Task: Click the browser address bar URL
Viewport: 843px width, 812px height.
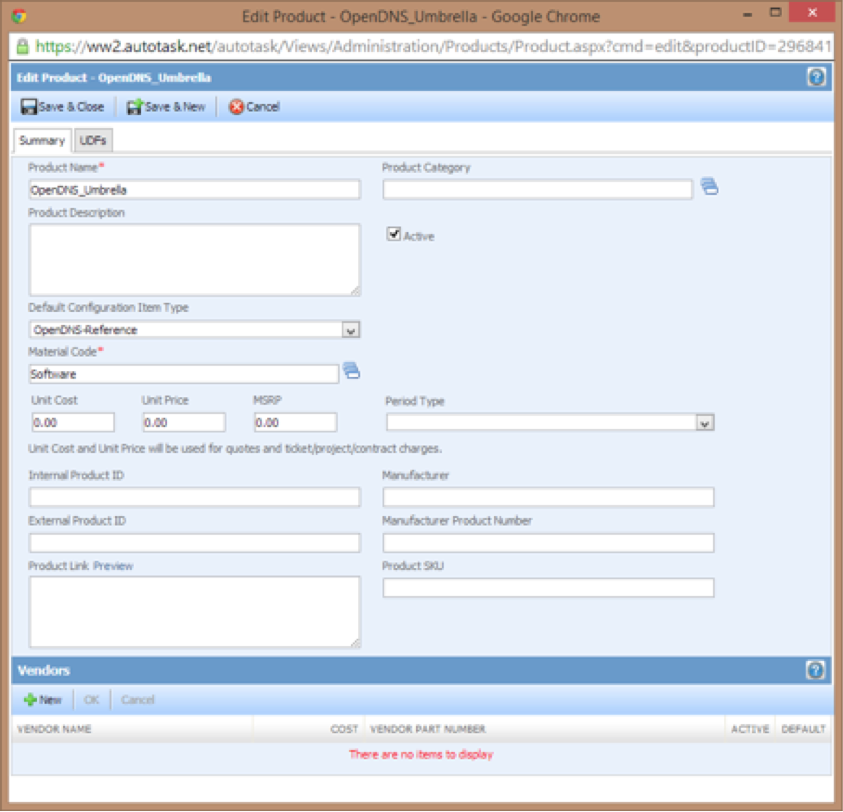Action: [x=433, y=47]
